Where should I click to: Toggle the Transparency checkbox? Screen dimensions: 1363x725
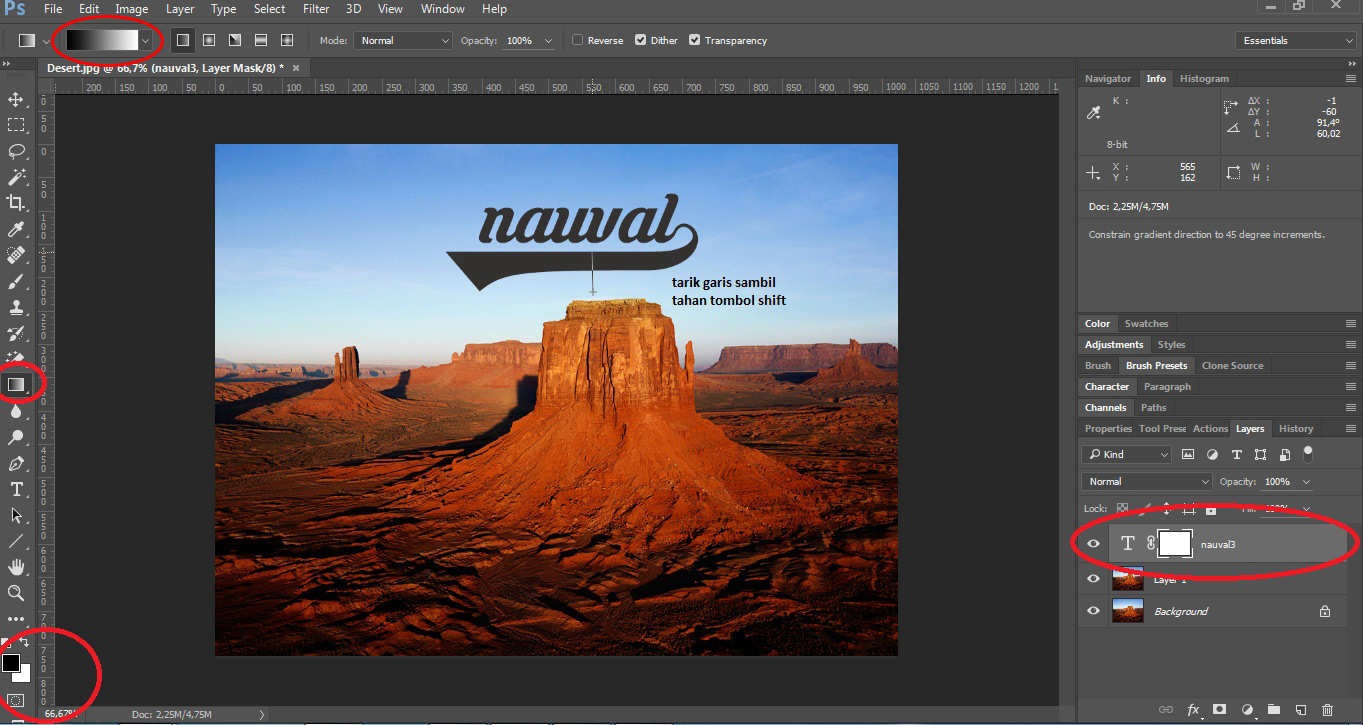pyautogui.click(x=695, y=40)
